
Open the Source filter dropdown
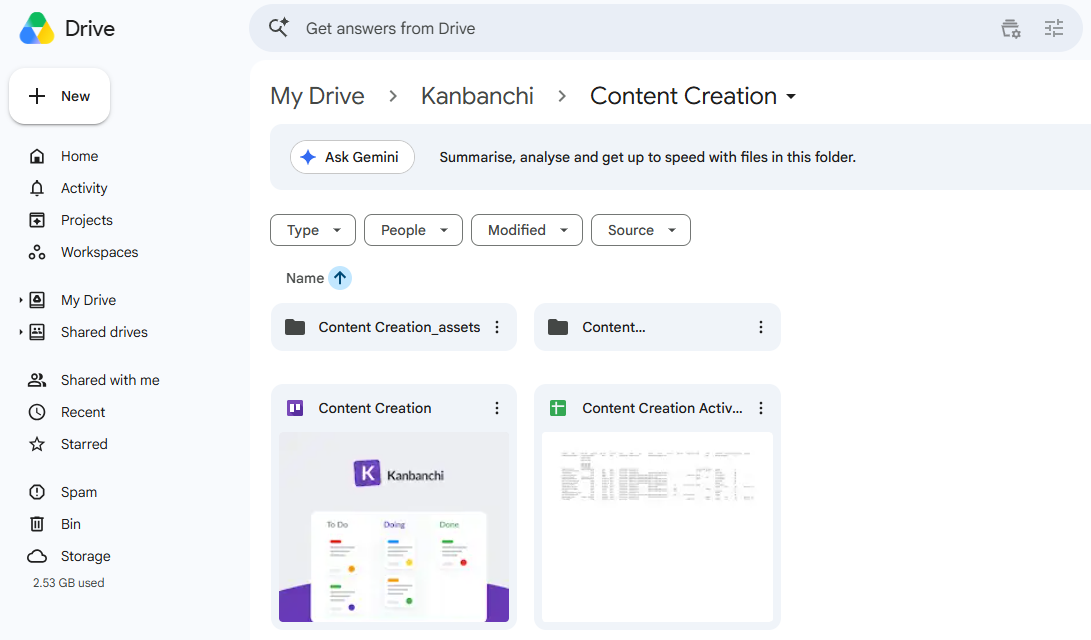(x=641, y=230)
